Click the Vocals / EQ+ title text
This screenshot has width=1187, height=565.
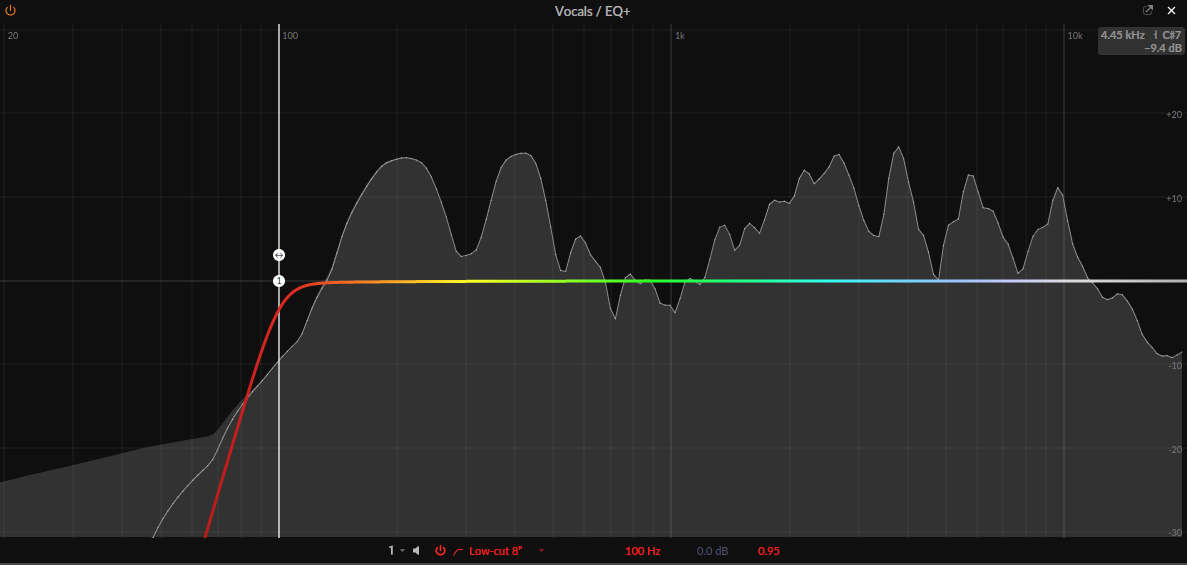click(x=593, y=11)
